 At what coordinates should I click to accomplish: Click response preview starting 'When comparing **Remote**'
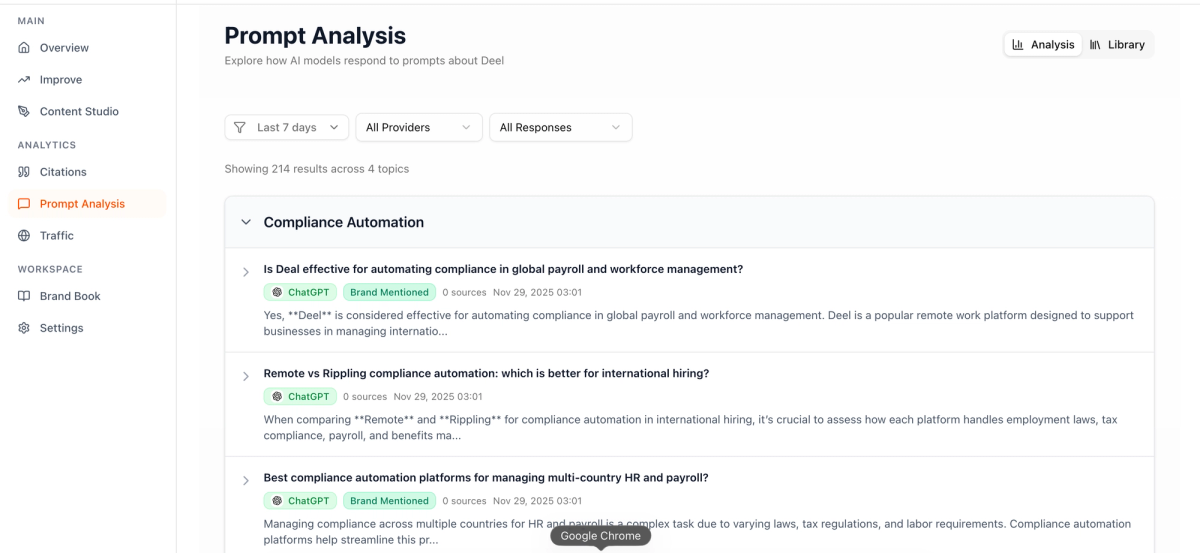pyautogui.click(x=691, y=427)
